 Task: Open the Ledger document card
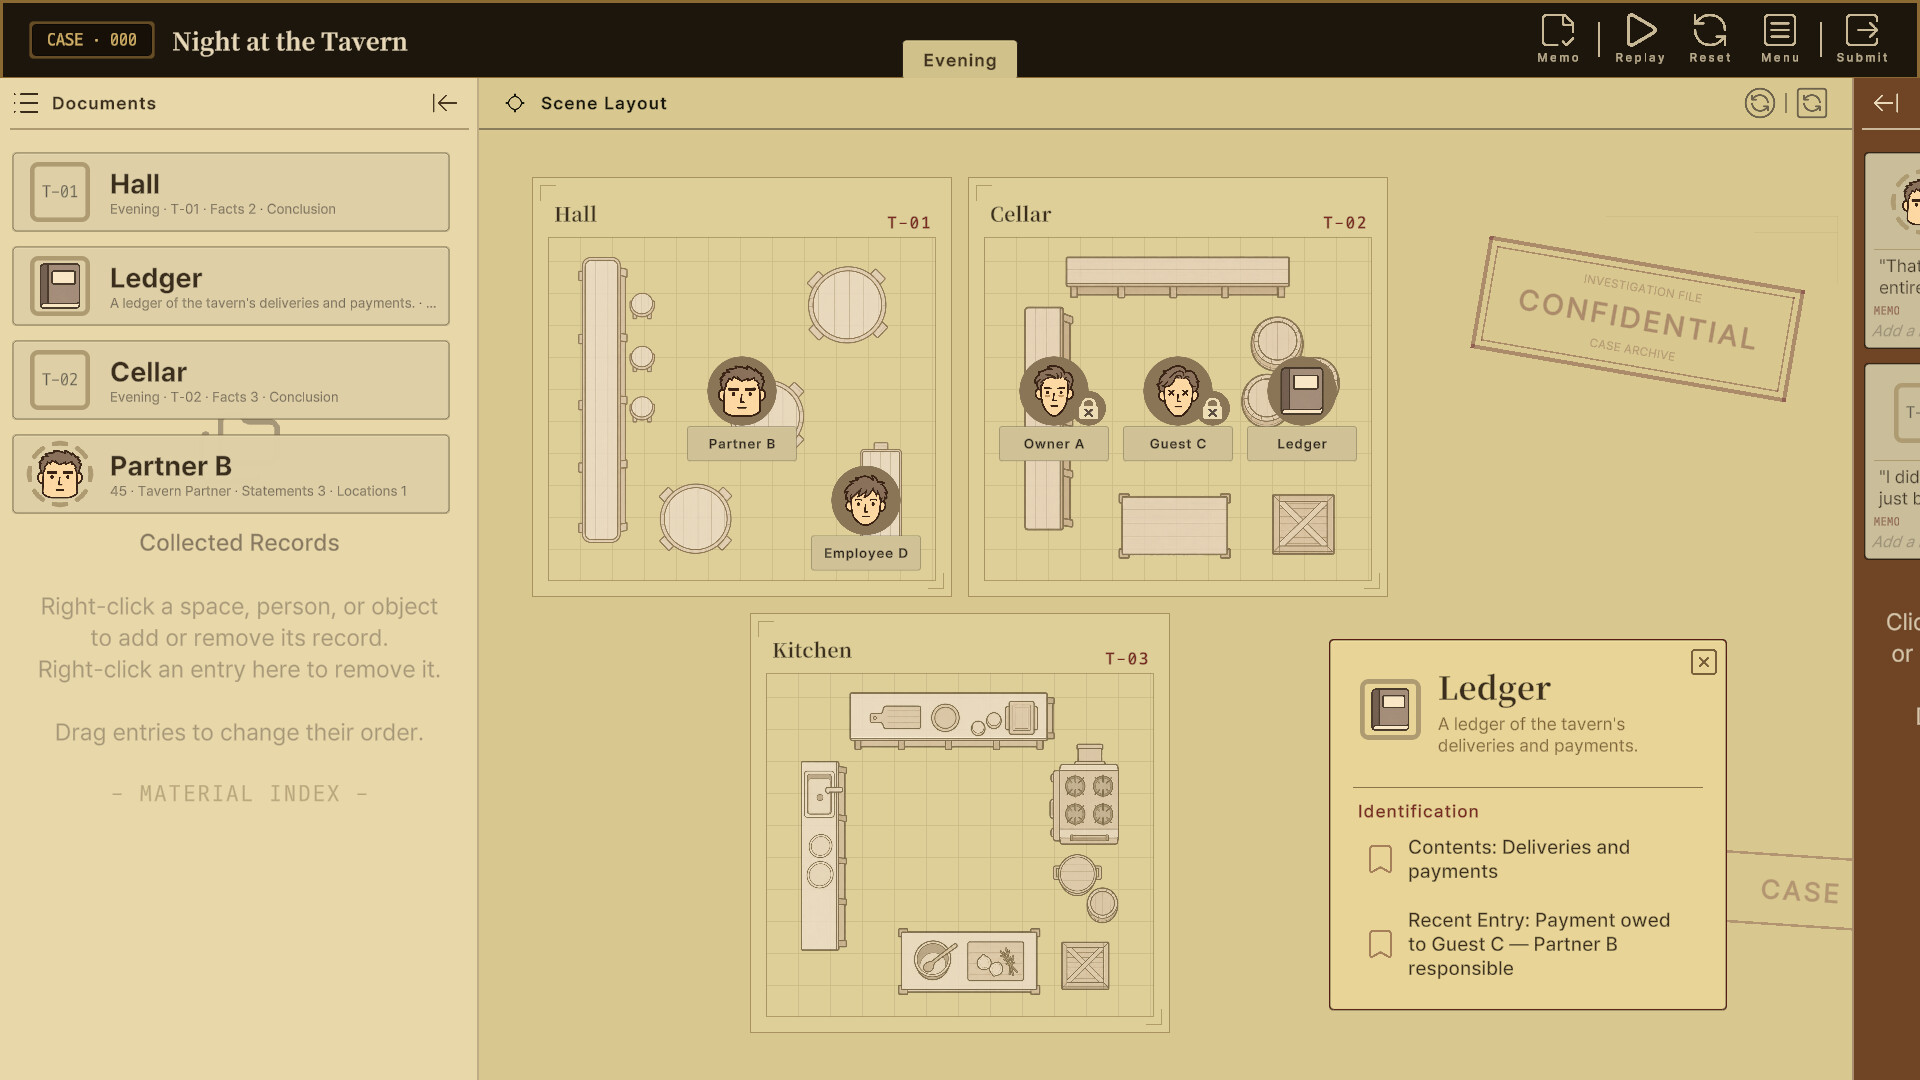tap(231, 286)
